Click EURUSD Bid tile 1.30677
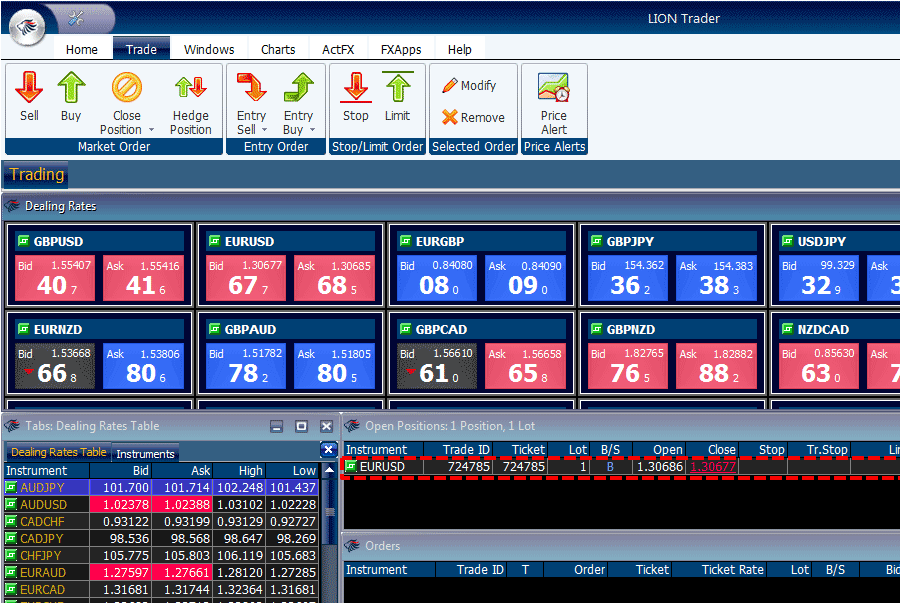 point(246,278)
